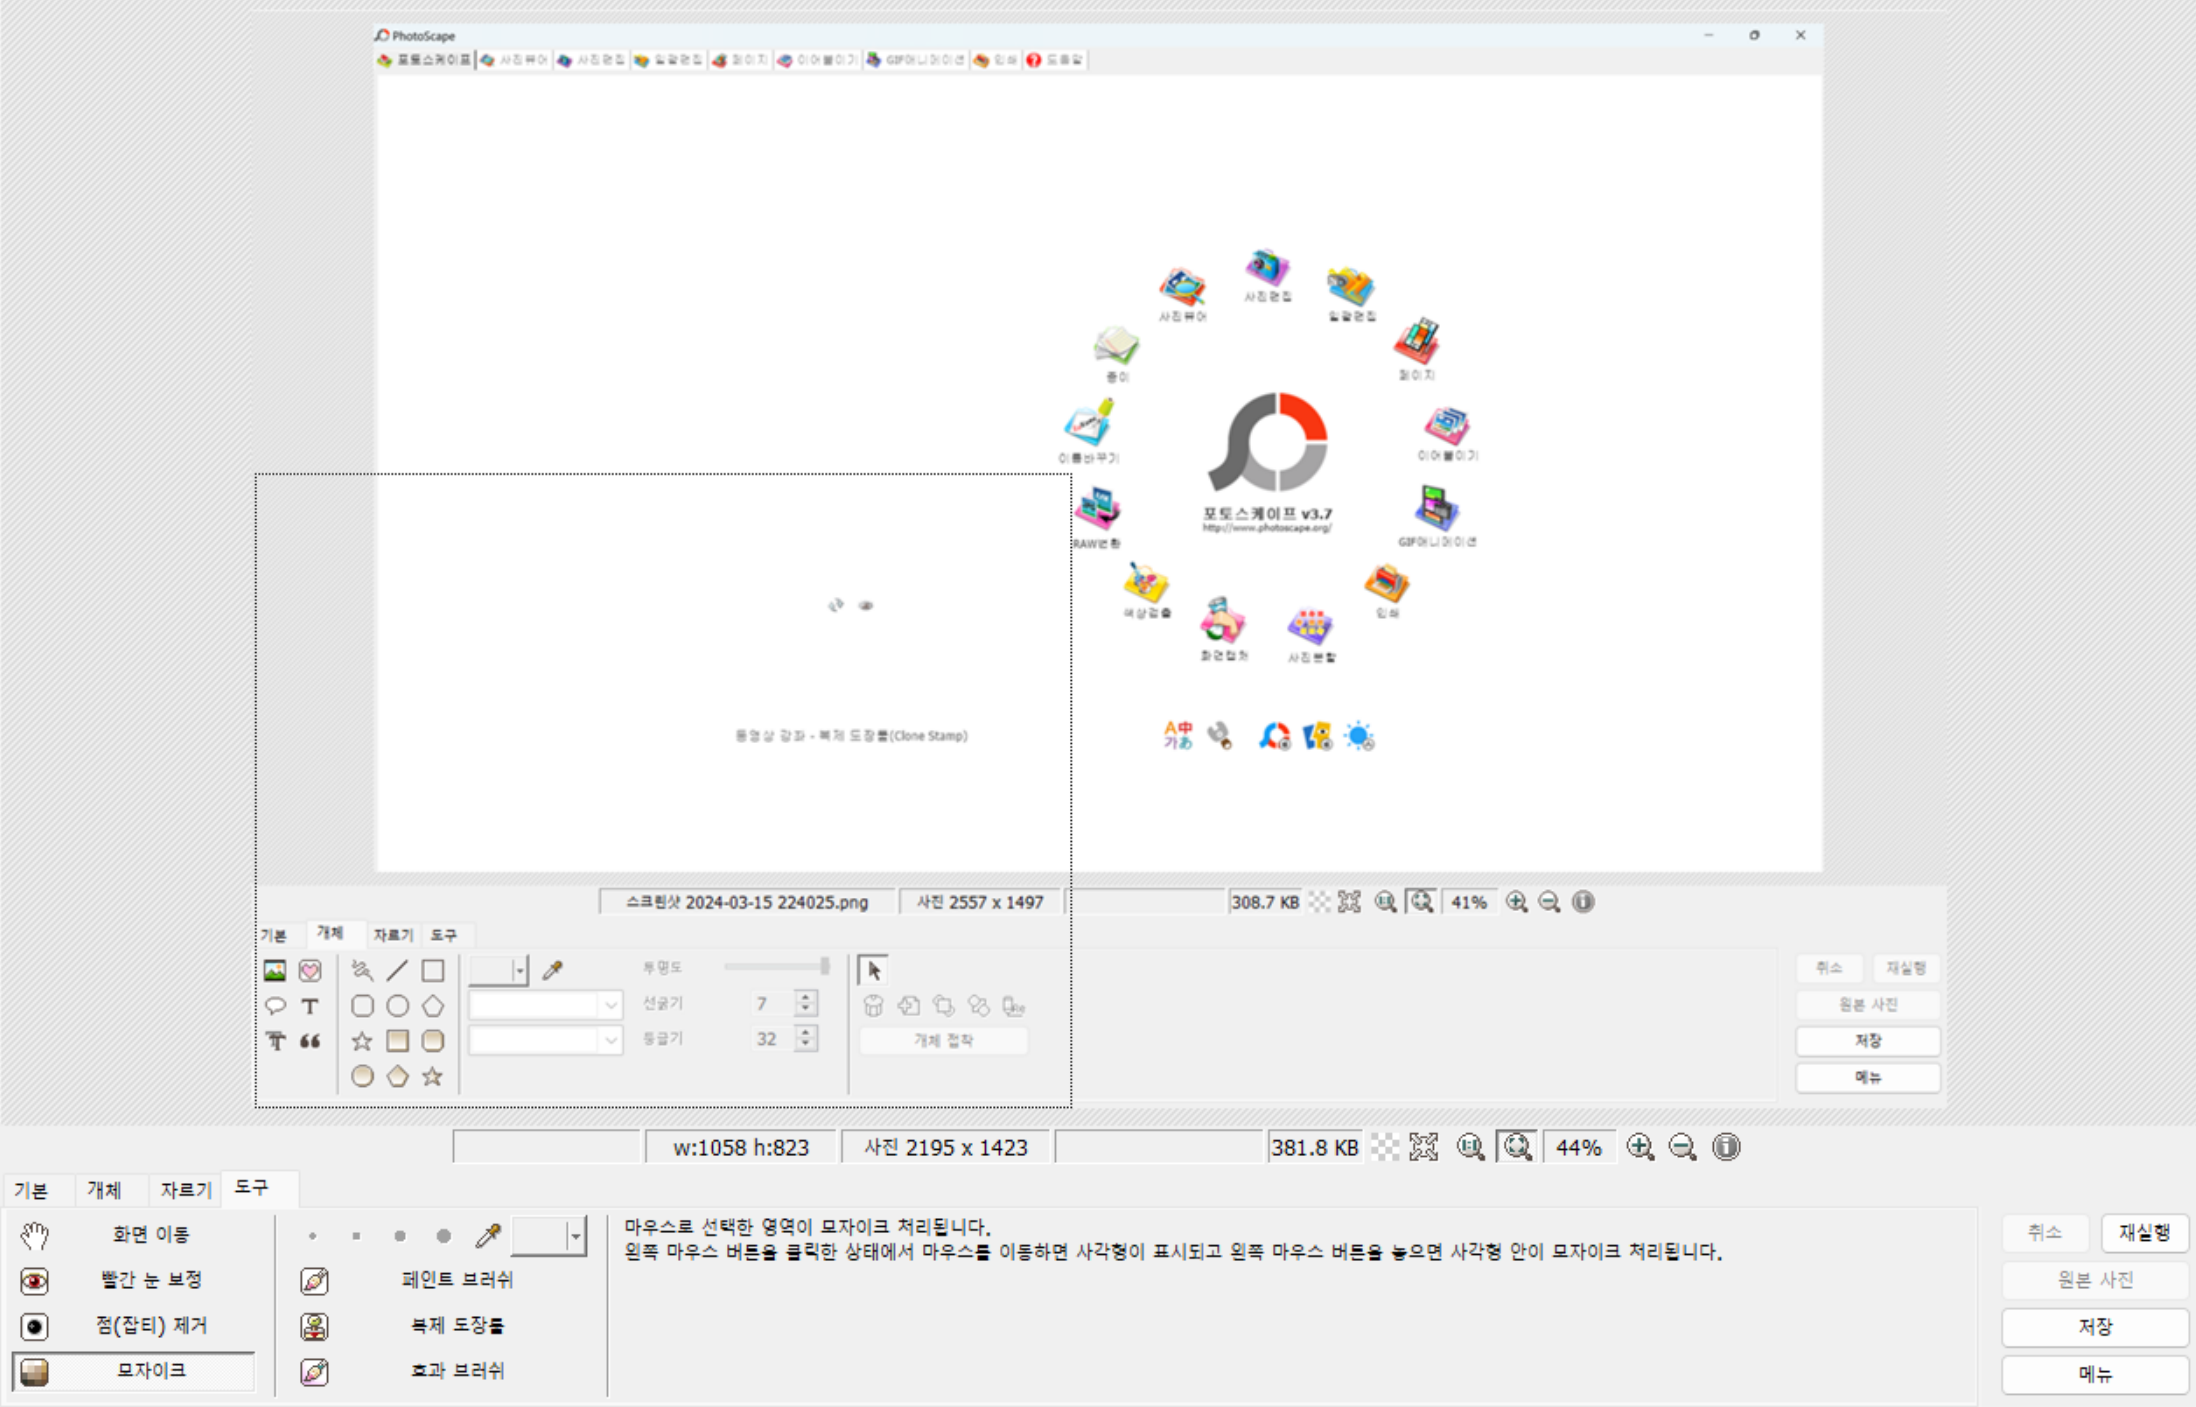The width and height of the screenshot is (2196, 1407).
Task: Toggle the fit-to-window zoom button
Action: coord(1517,1147)
